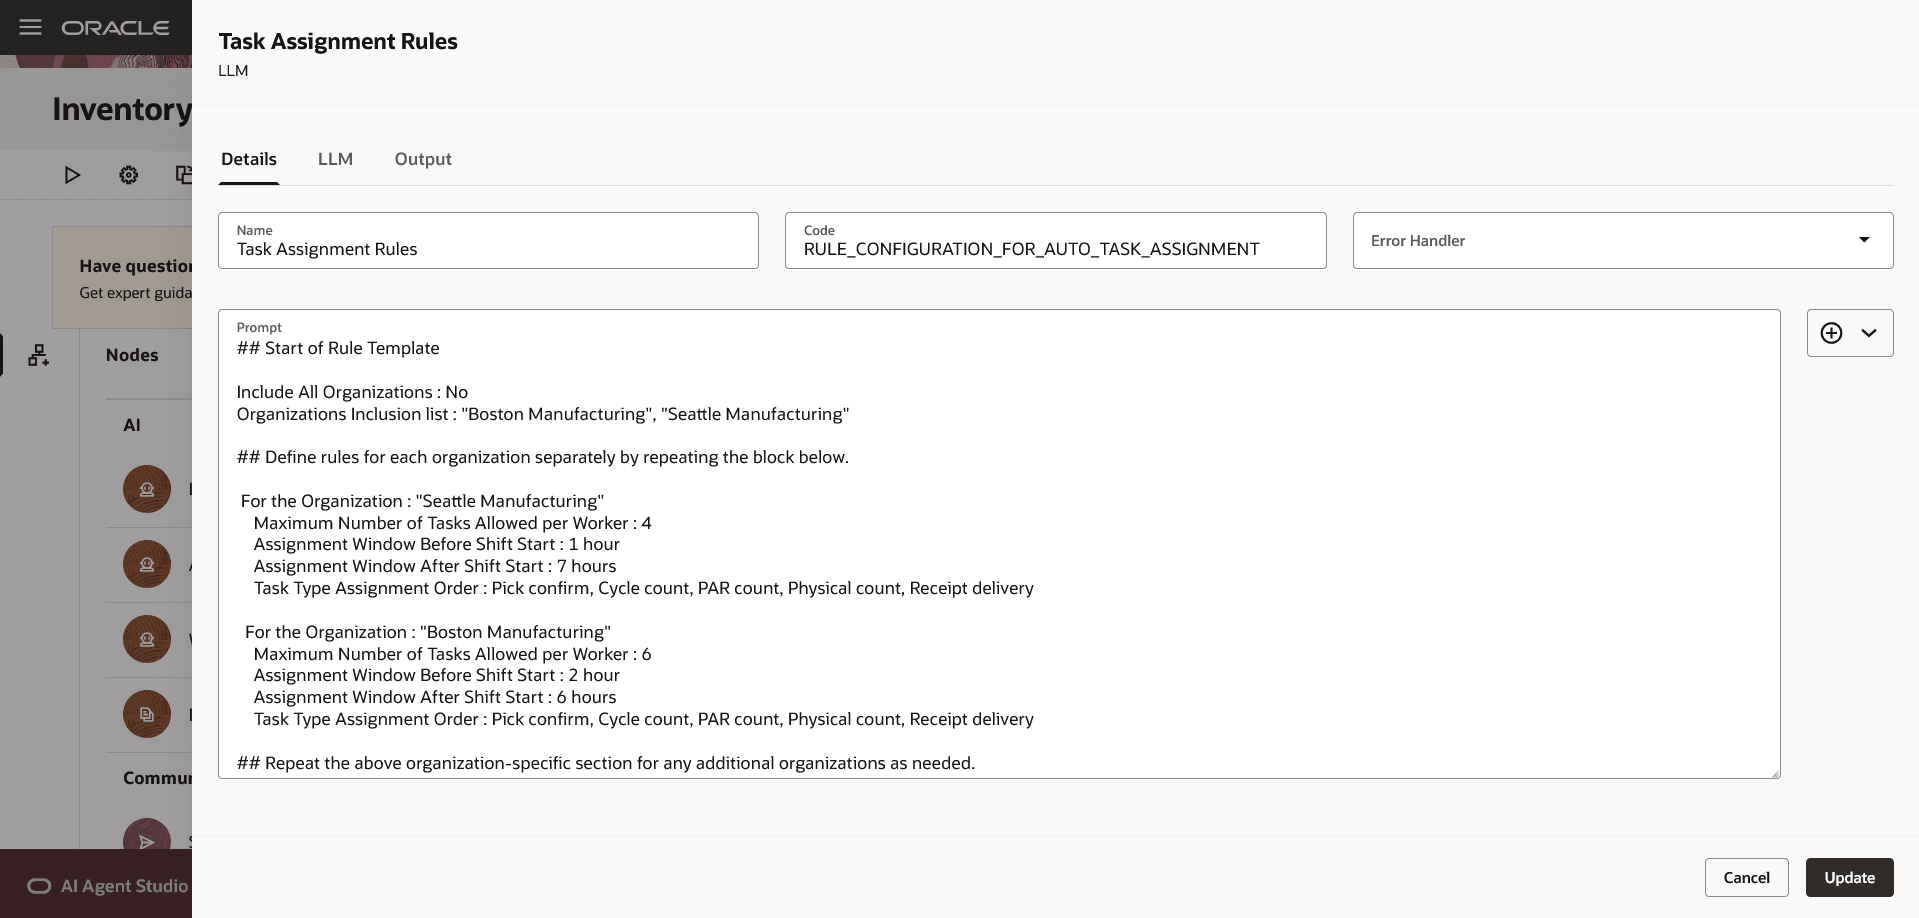
Task: Switch to the LLM tab
Action: 335,159
